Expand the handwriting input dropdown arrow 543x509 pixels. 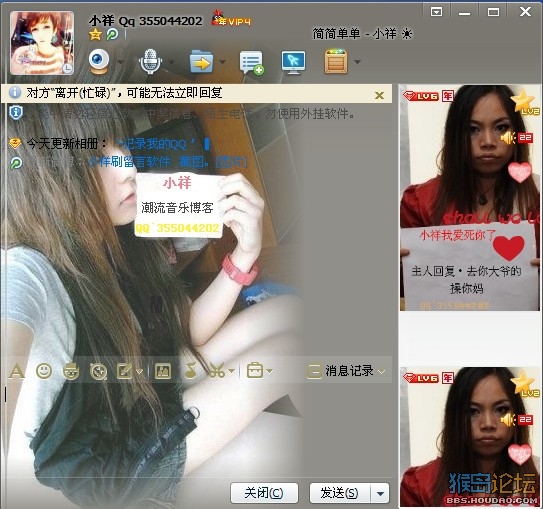click(x=139, y=372)
